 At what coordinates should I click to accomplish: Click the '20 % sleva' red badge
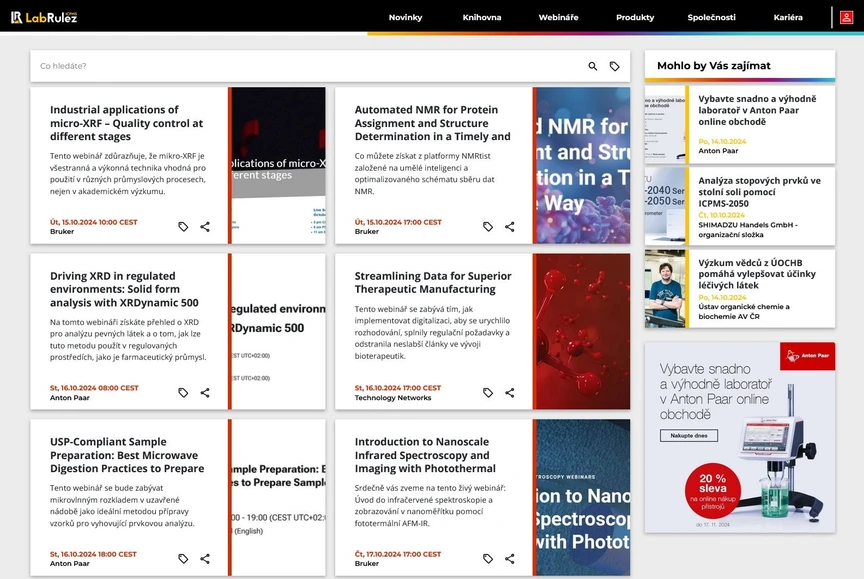712,490
